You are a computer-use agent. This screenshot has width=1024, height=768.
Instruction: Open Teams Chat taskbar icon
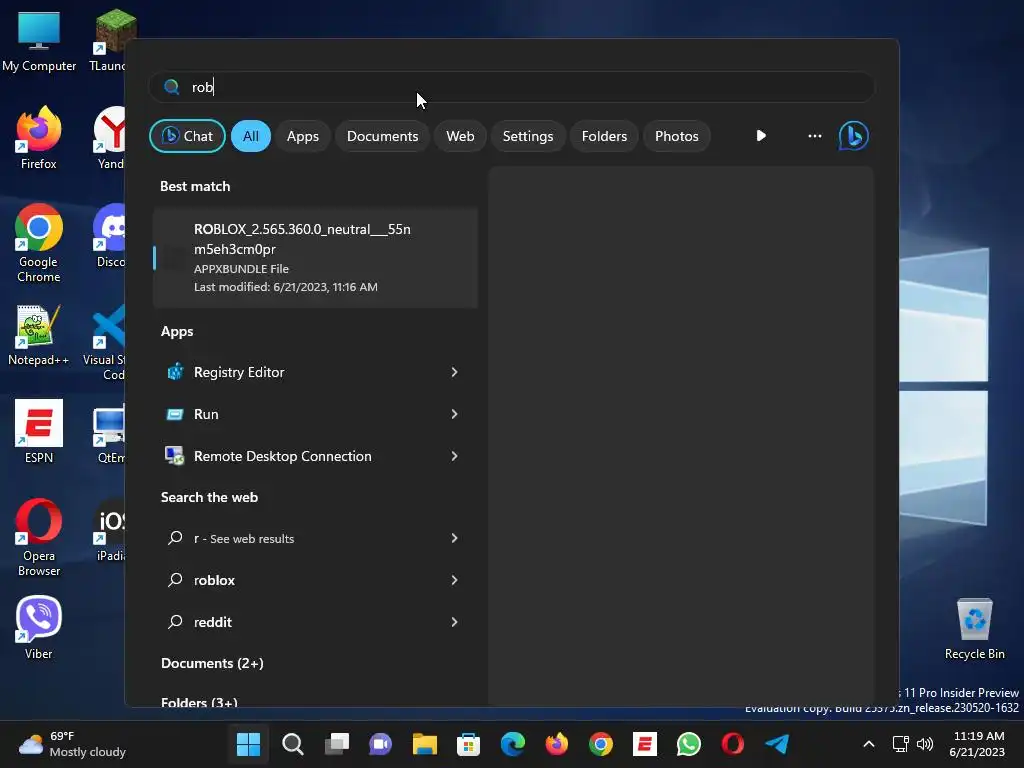[x=380, y=744]
